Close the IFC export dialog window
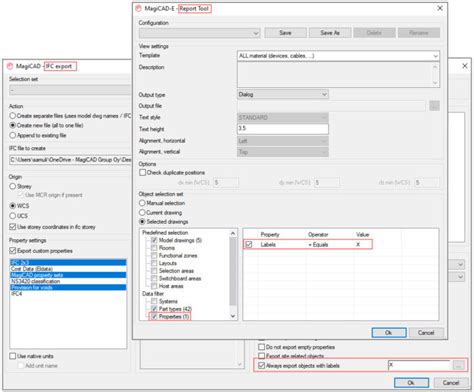 465,66
